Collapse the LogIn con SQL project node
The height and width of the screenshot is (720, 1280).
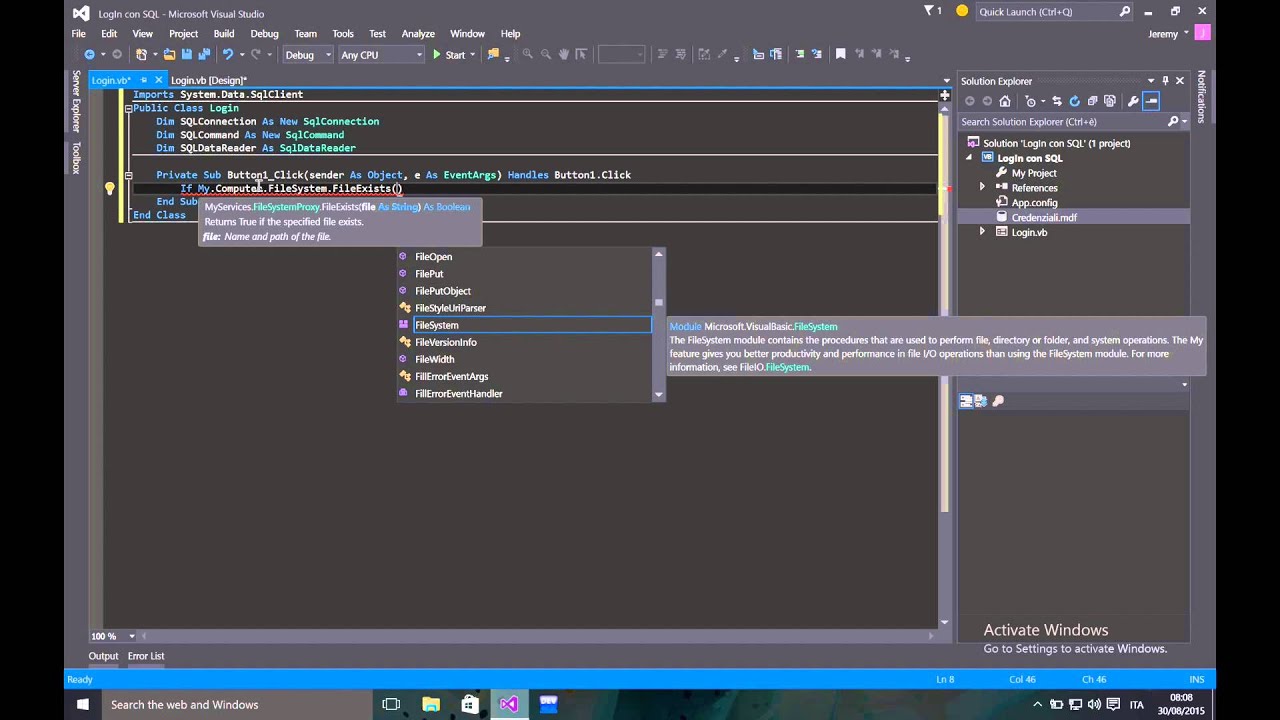pos(968,158)
